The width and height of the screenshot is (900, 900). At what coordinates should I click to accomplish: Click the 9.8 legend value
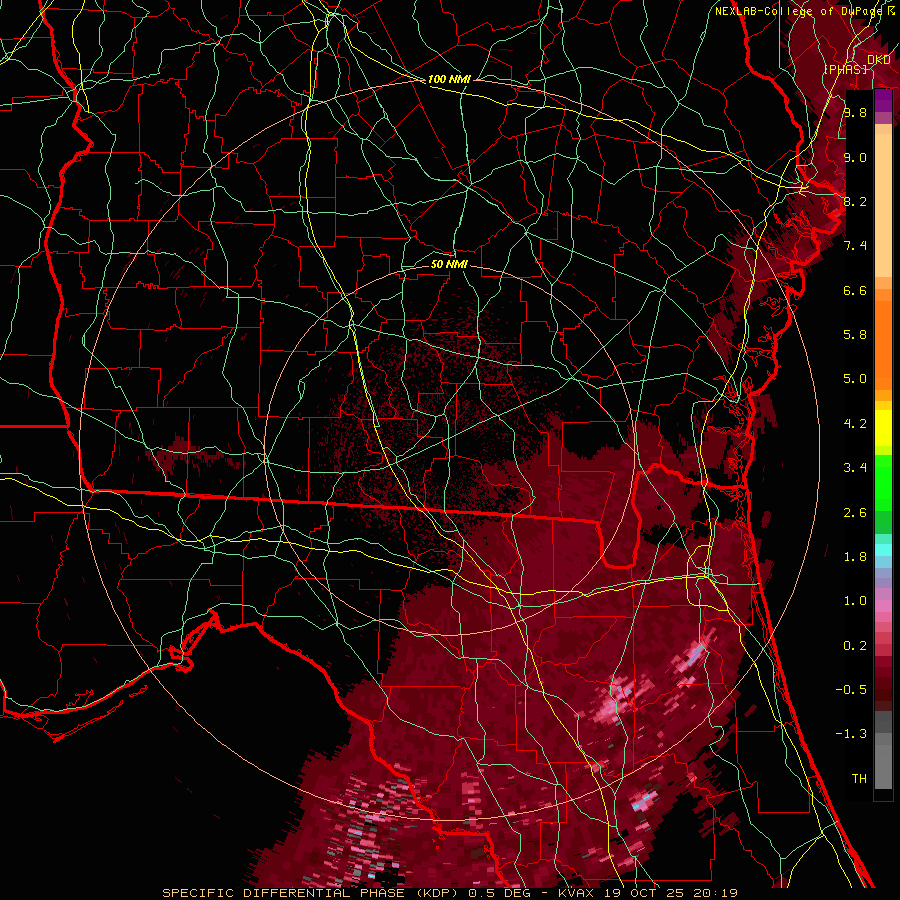[x=855, y=112]
